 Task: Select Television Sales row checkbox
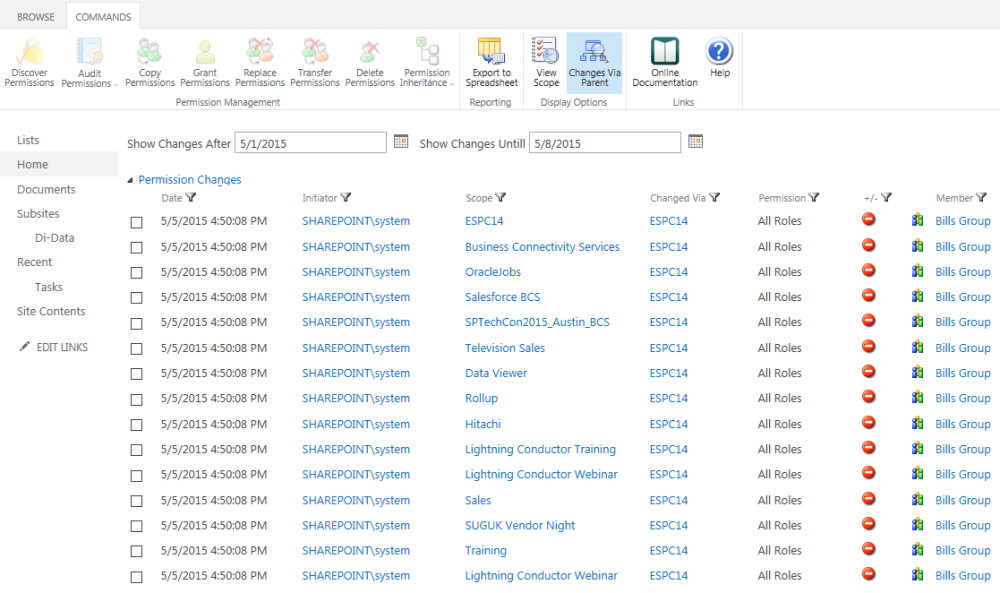tap(136, 349)
